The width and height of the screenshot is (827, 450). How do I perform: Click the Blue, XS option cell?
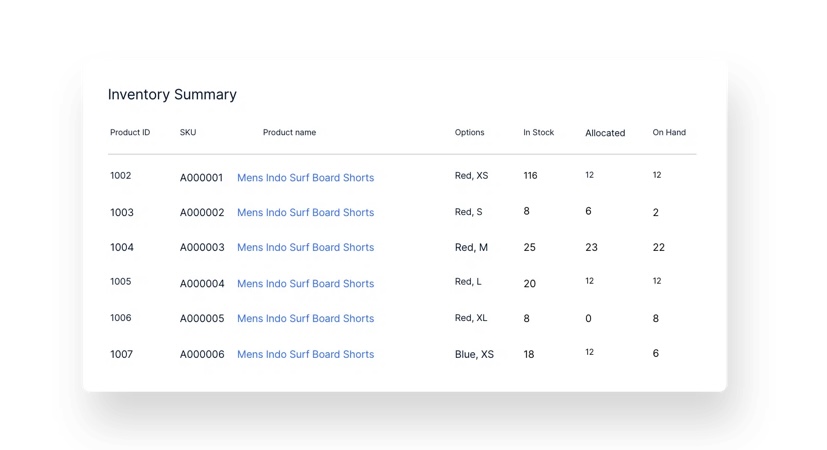474,355
